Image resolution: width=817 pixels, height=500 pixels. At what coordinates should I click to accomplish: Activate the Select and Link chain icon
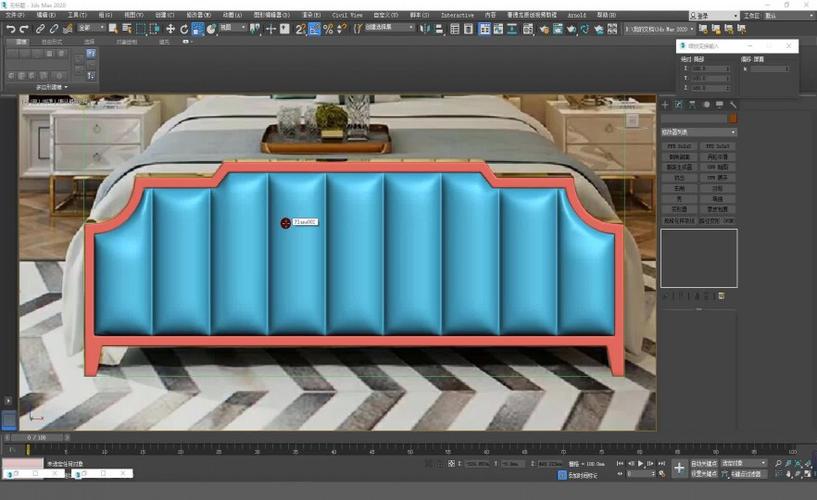(x=40, y=29)
